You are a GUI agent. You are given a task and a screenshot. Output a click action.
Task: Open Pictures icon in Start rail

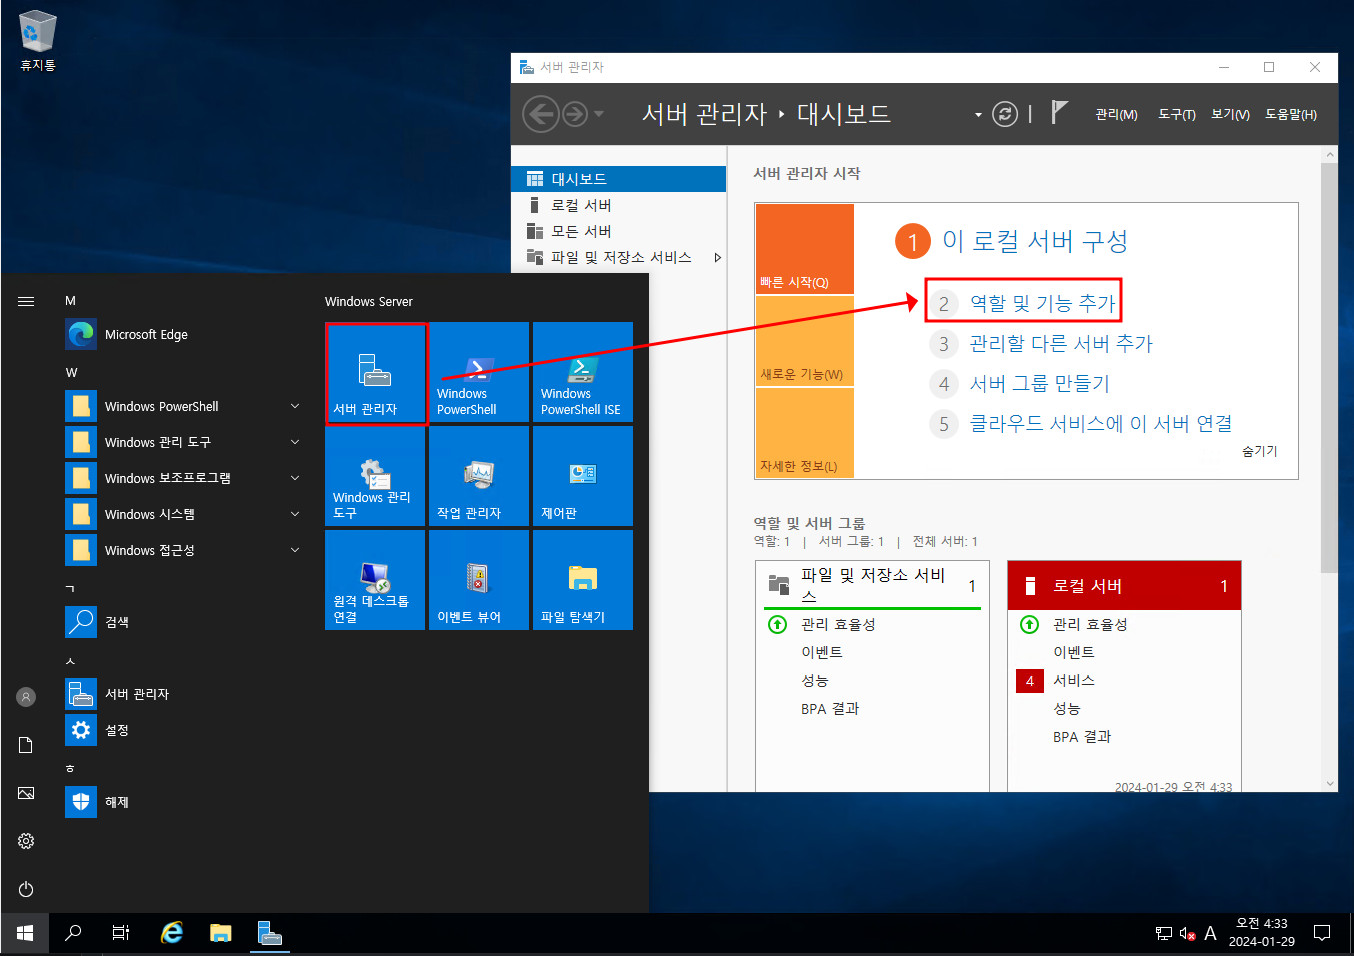[26, 793]
